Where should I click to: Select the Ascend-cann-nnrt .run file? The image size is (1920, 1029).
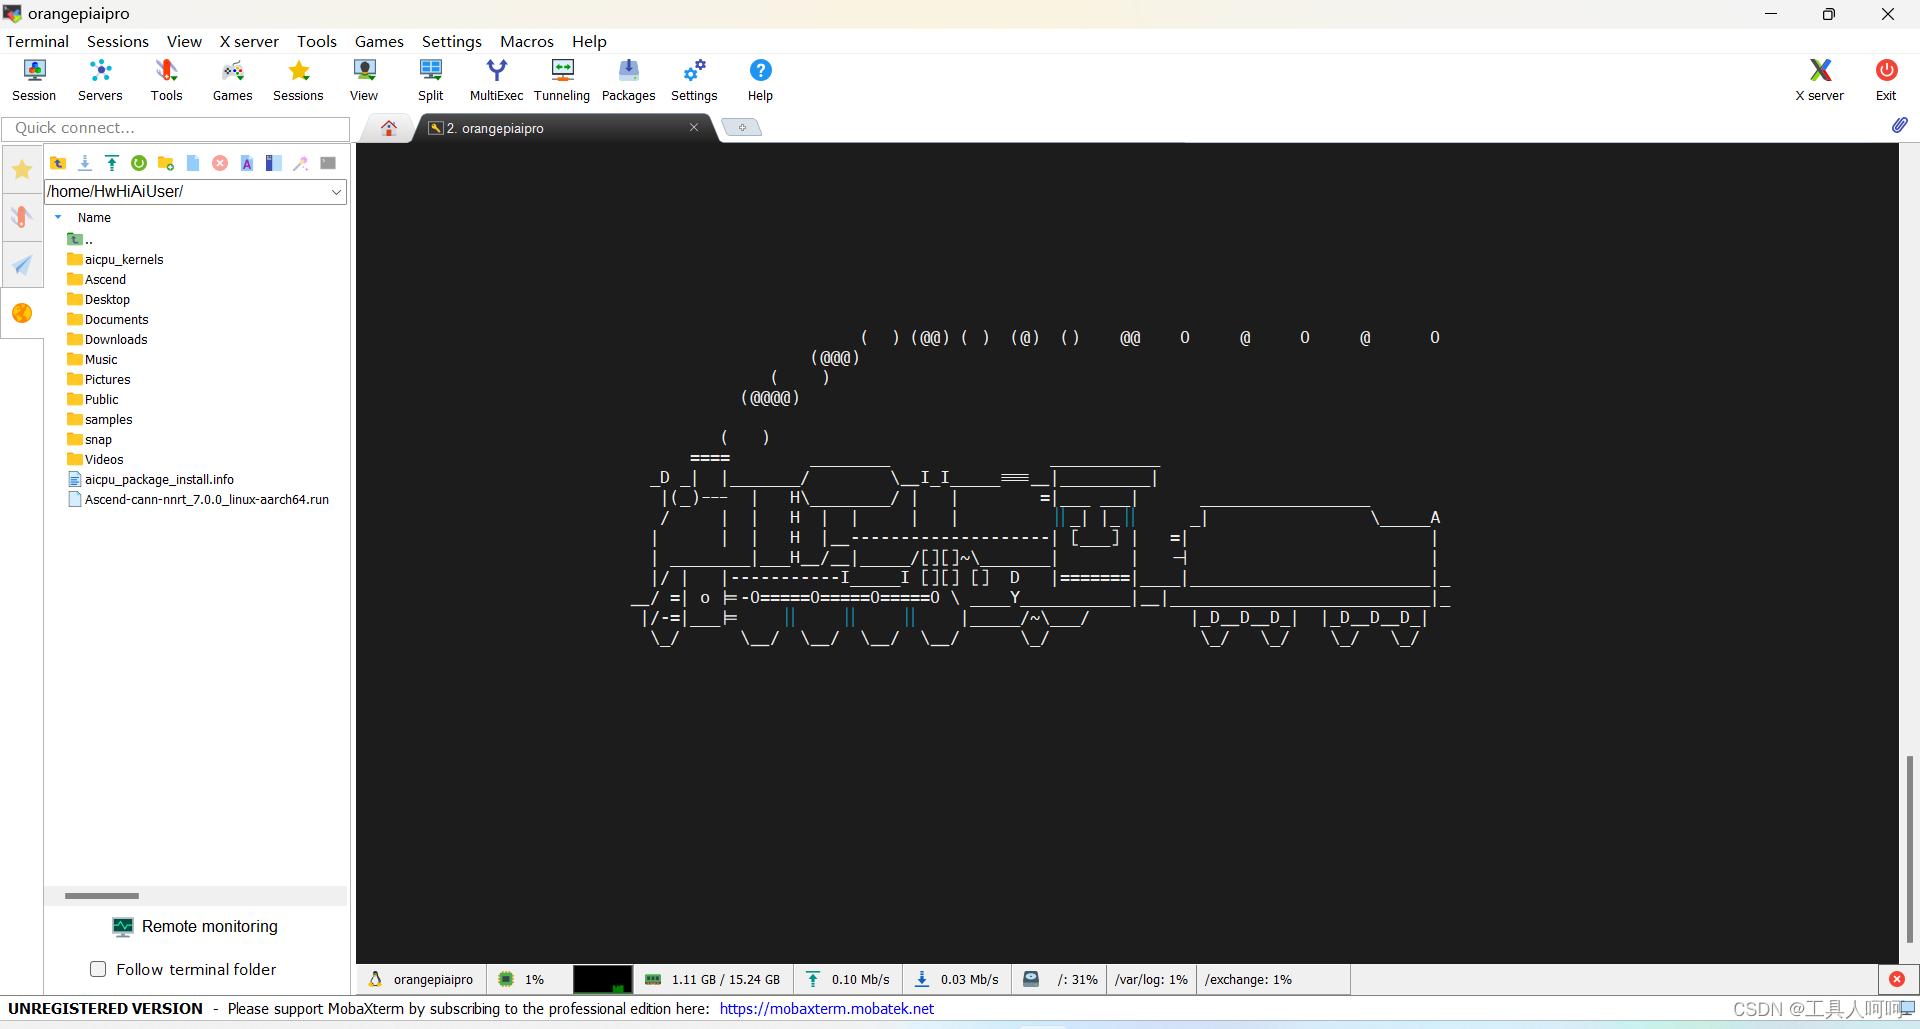tap(198, 499)
